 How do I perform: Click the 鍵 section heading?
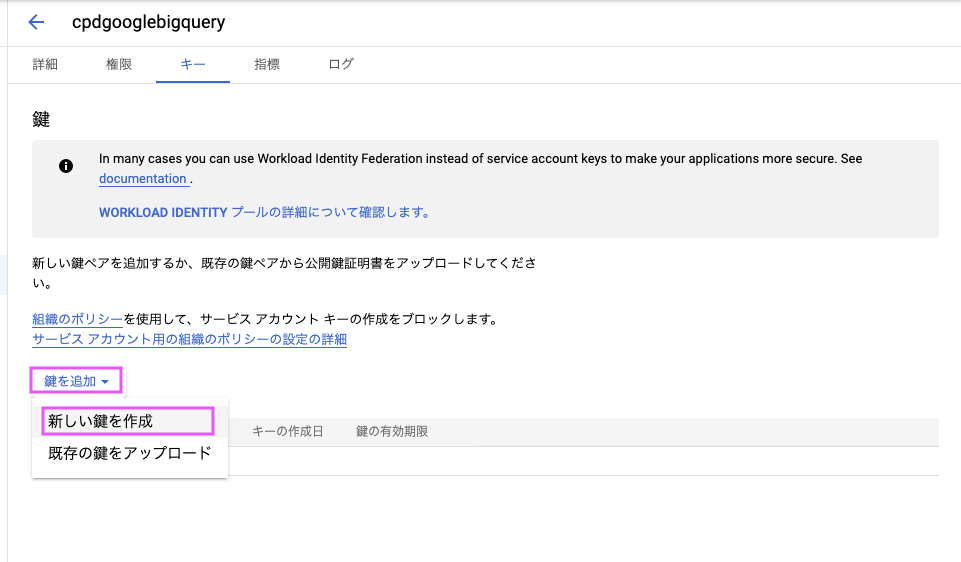(x=41, y=119)
